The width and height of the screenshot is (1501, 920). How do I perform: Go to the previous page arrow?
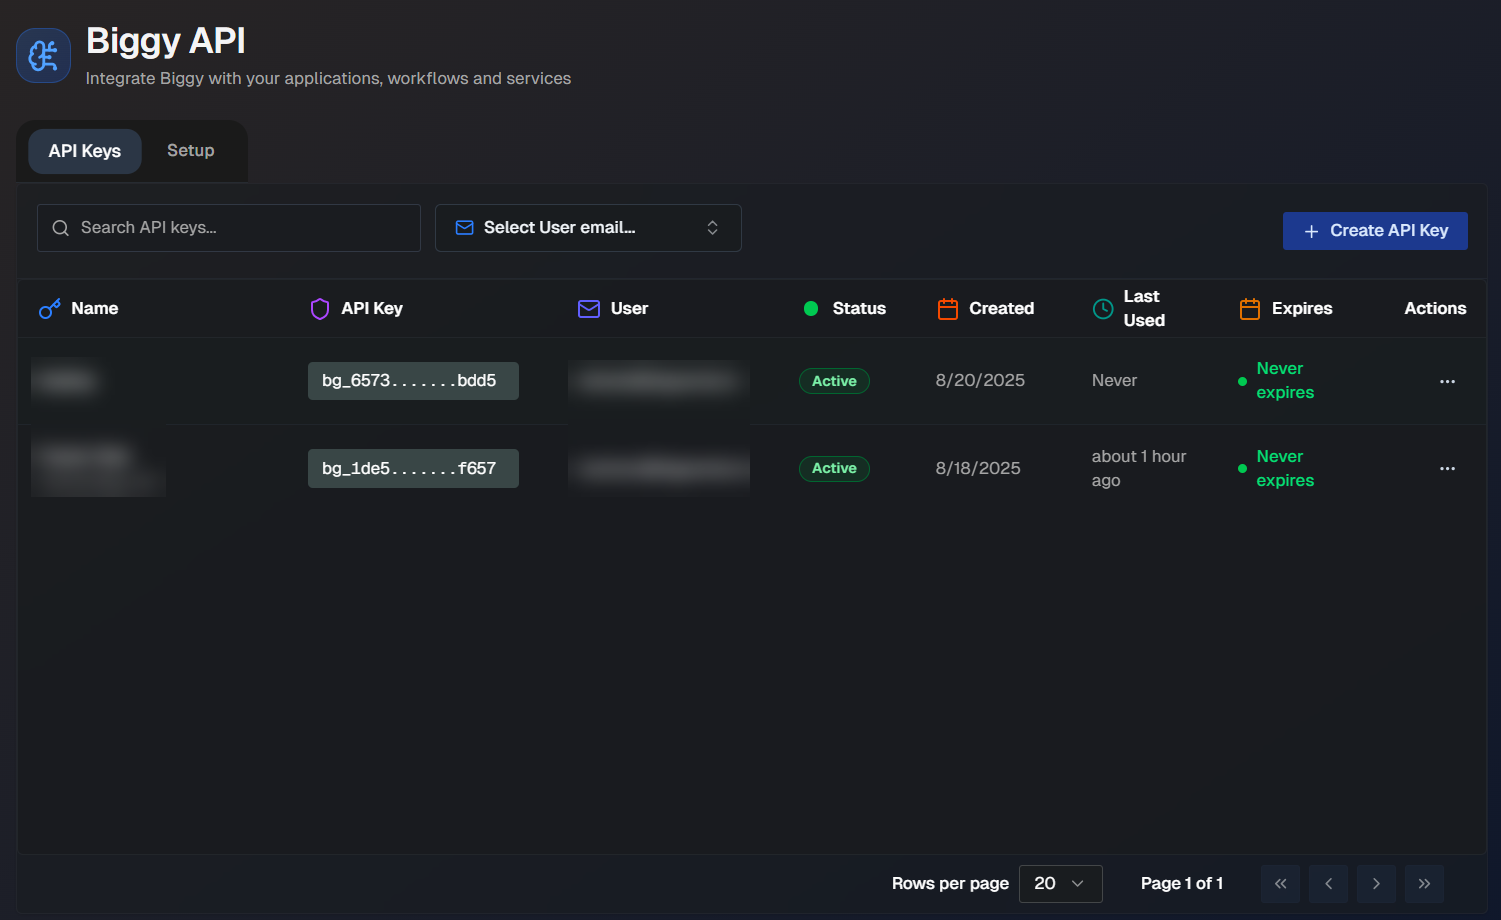[1328, 884]
